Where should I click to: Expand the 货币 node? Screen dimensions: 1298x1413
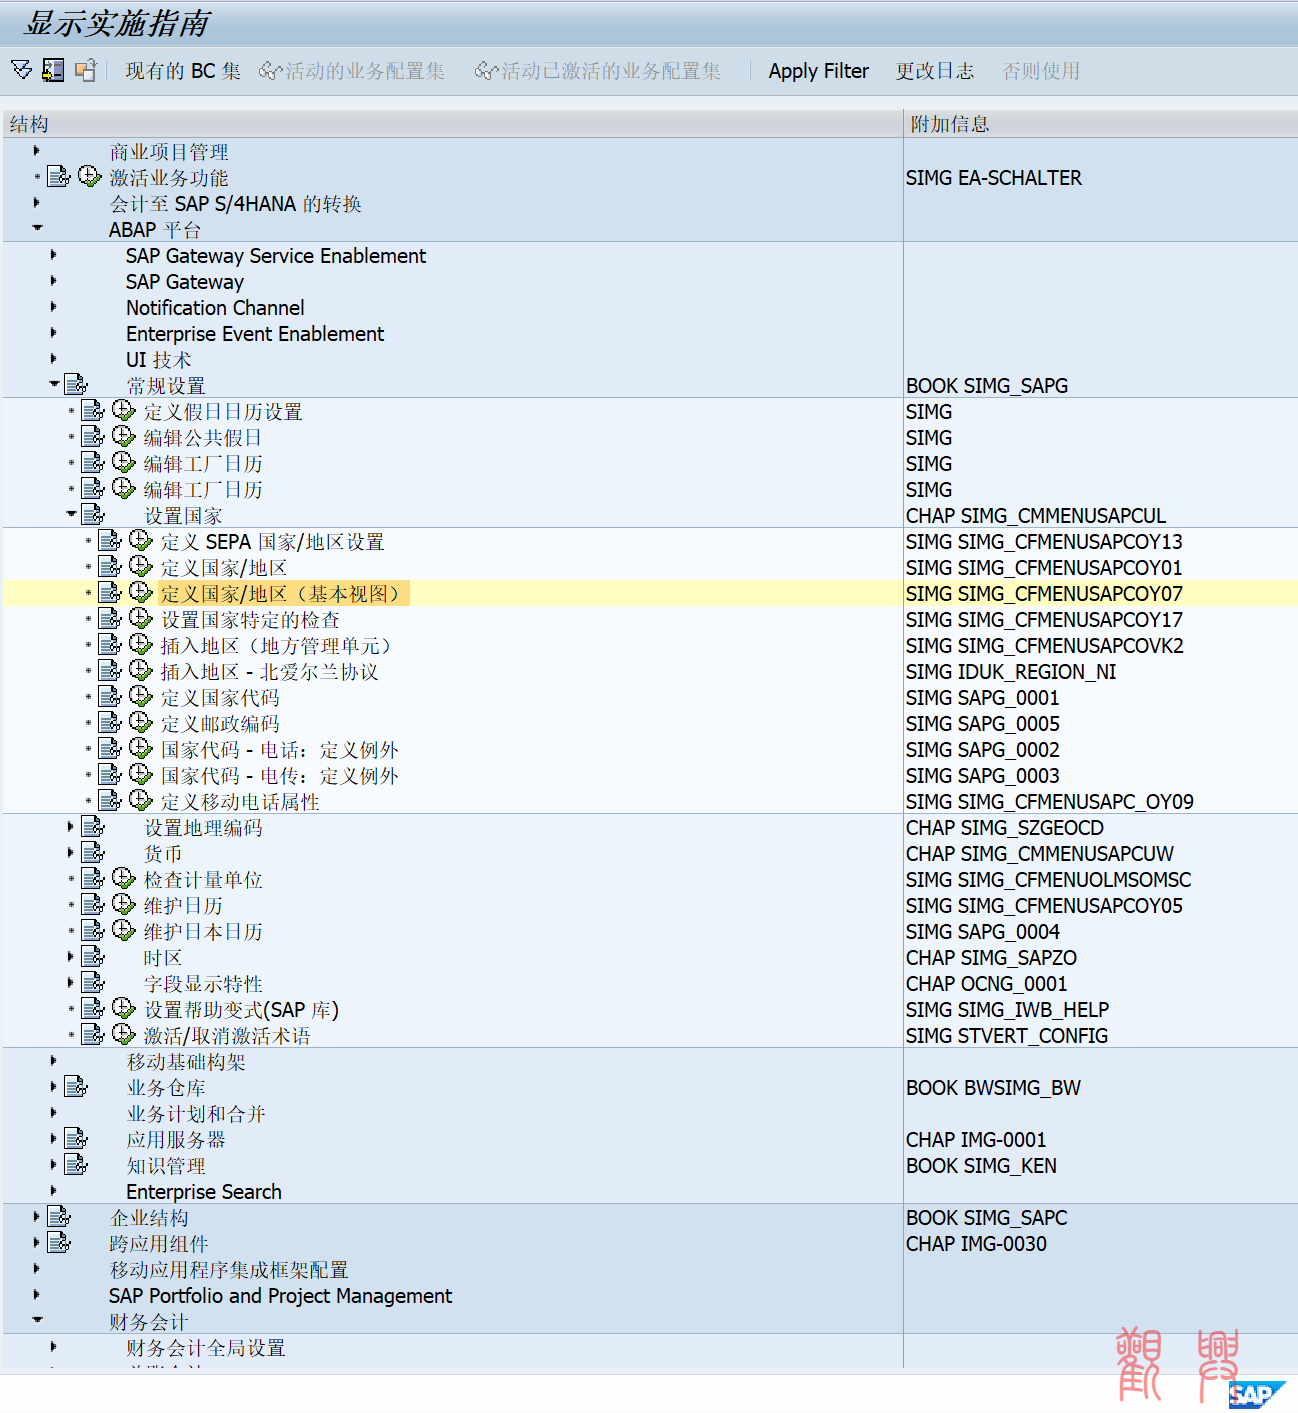pyautogui.click(x=71, y=853)
